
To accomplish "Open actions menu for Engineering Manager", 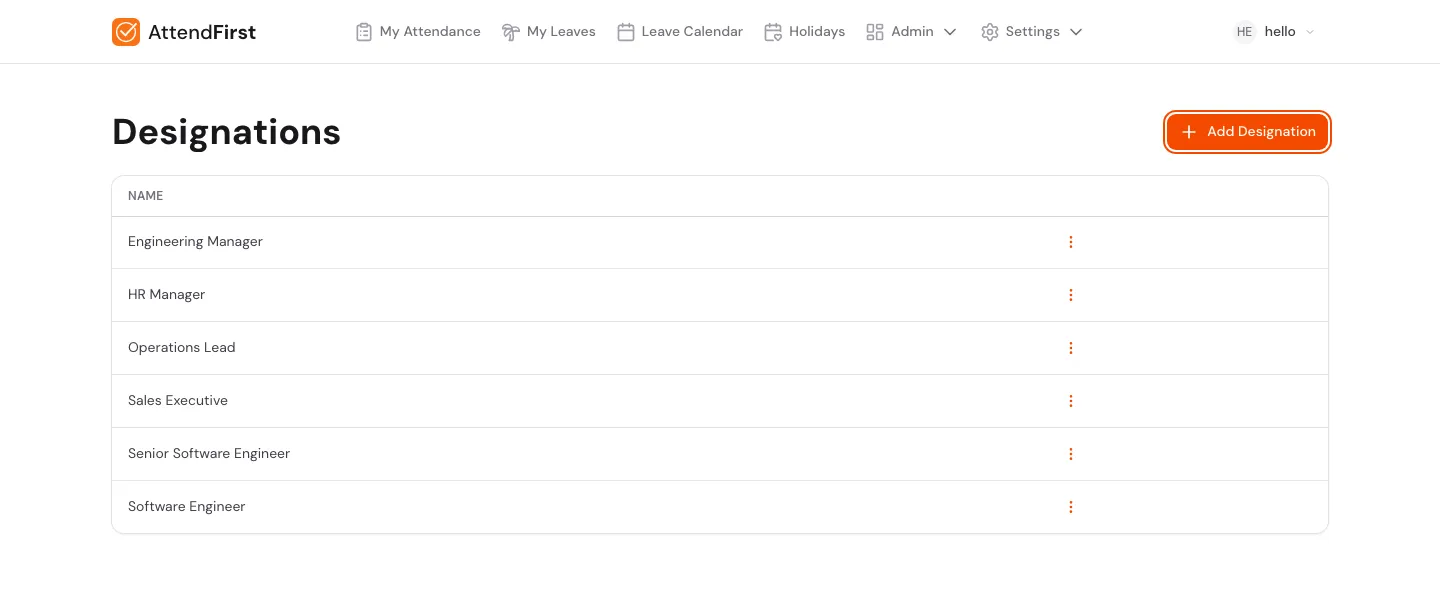I will point(1071,242).
